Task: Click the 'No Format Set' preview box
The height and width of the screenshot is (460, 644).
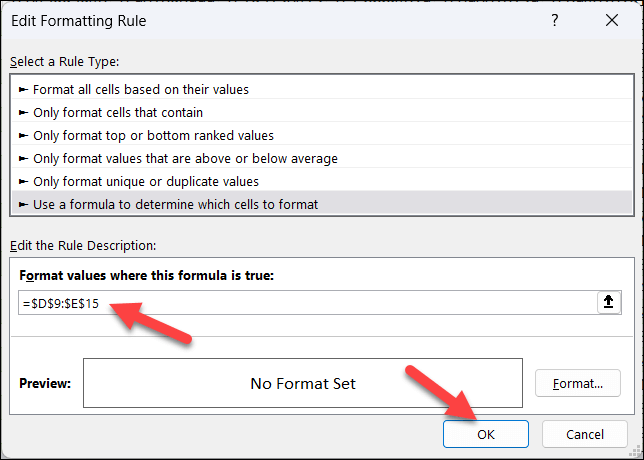Action: tap(302, 383)
